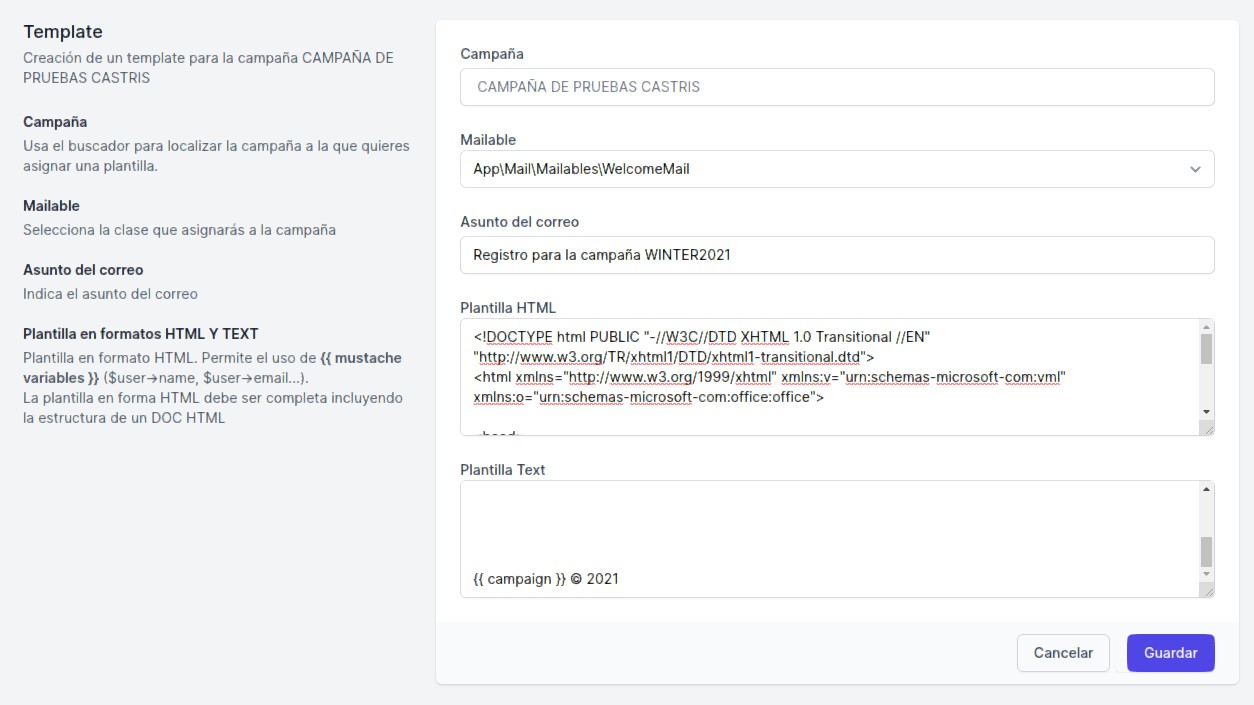
Task: Click the Plantilla Text scrollbar down arrow
Action: (x=1206, y=573)
